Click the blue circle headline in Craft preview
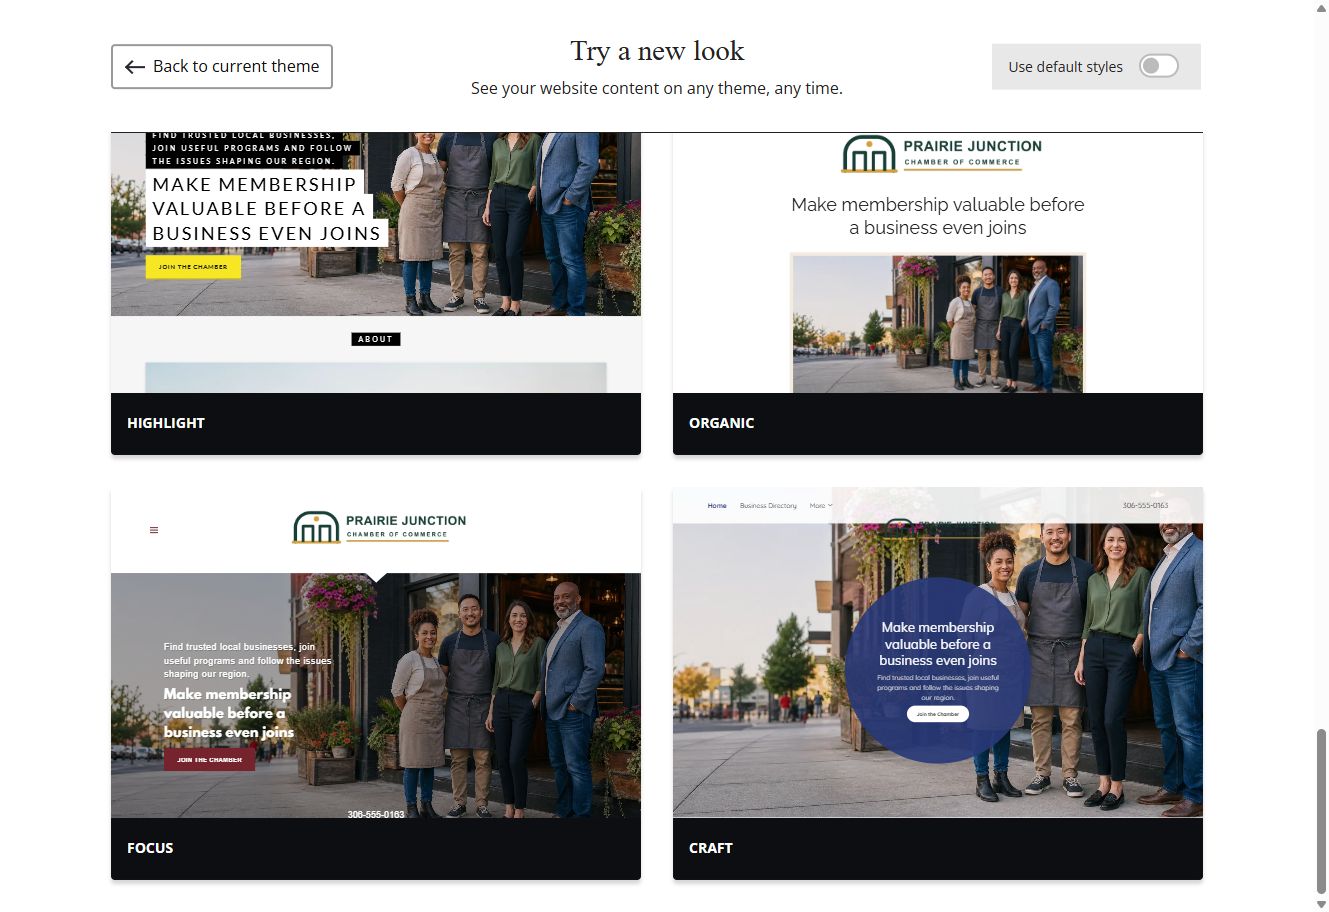 (x=938, y=644)
